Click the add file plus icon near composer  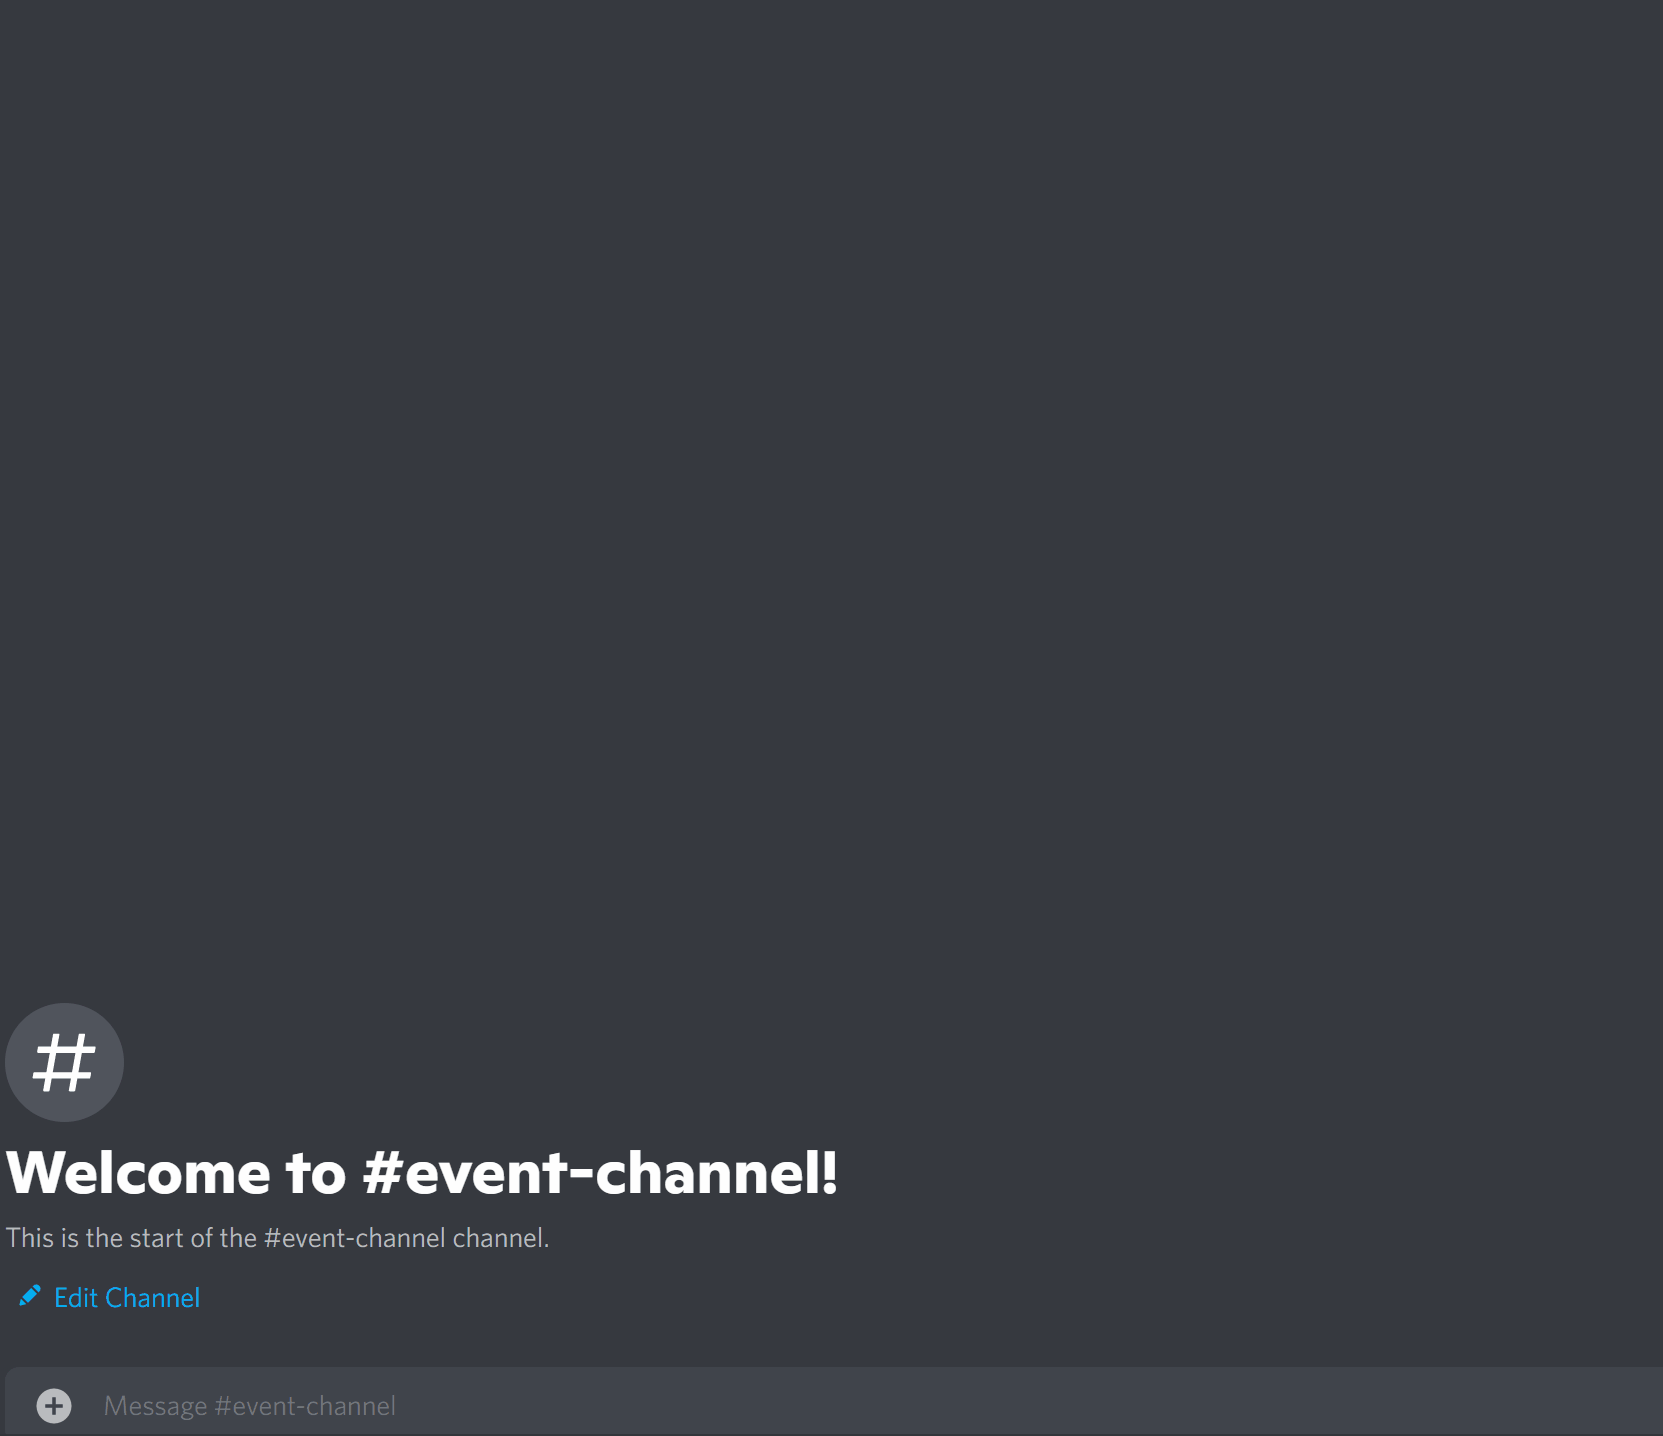click(54, 1405)
